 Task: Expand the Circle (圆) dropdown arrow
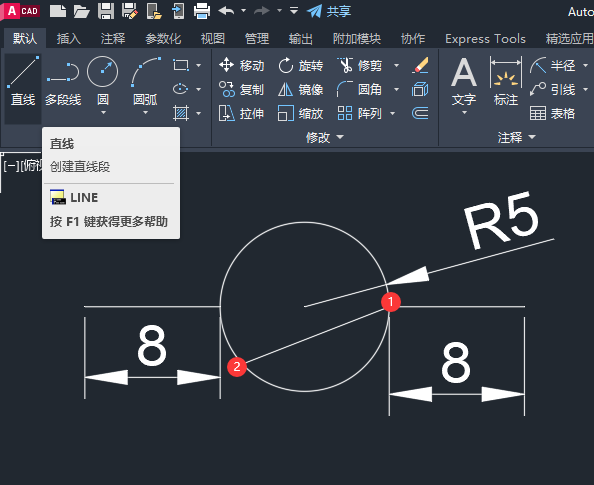point(103,113)
